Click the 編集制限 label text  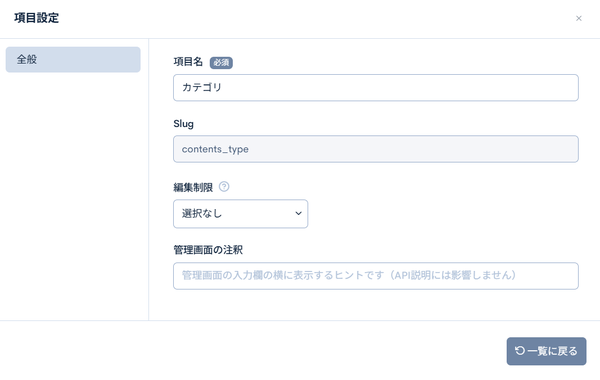[193, 187]
